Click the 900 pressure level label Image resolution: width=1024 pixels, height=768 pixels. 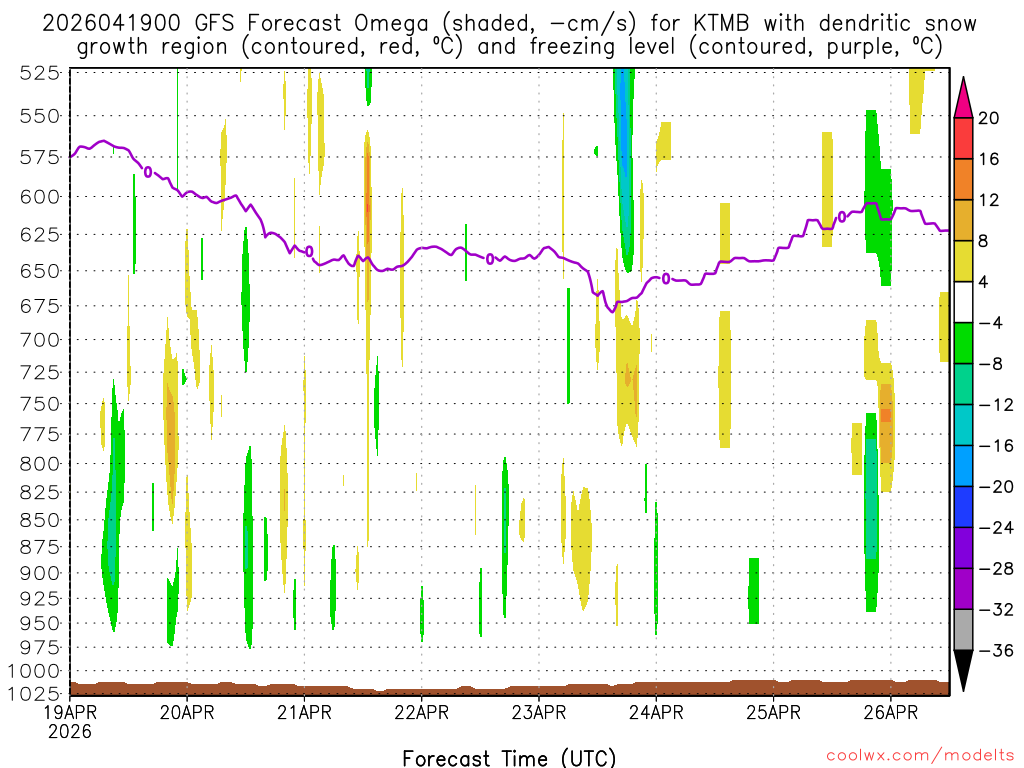coord(40,573)
